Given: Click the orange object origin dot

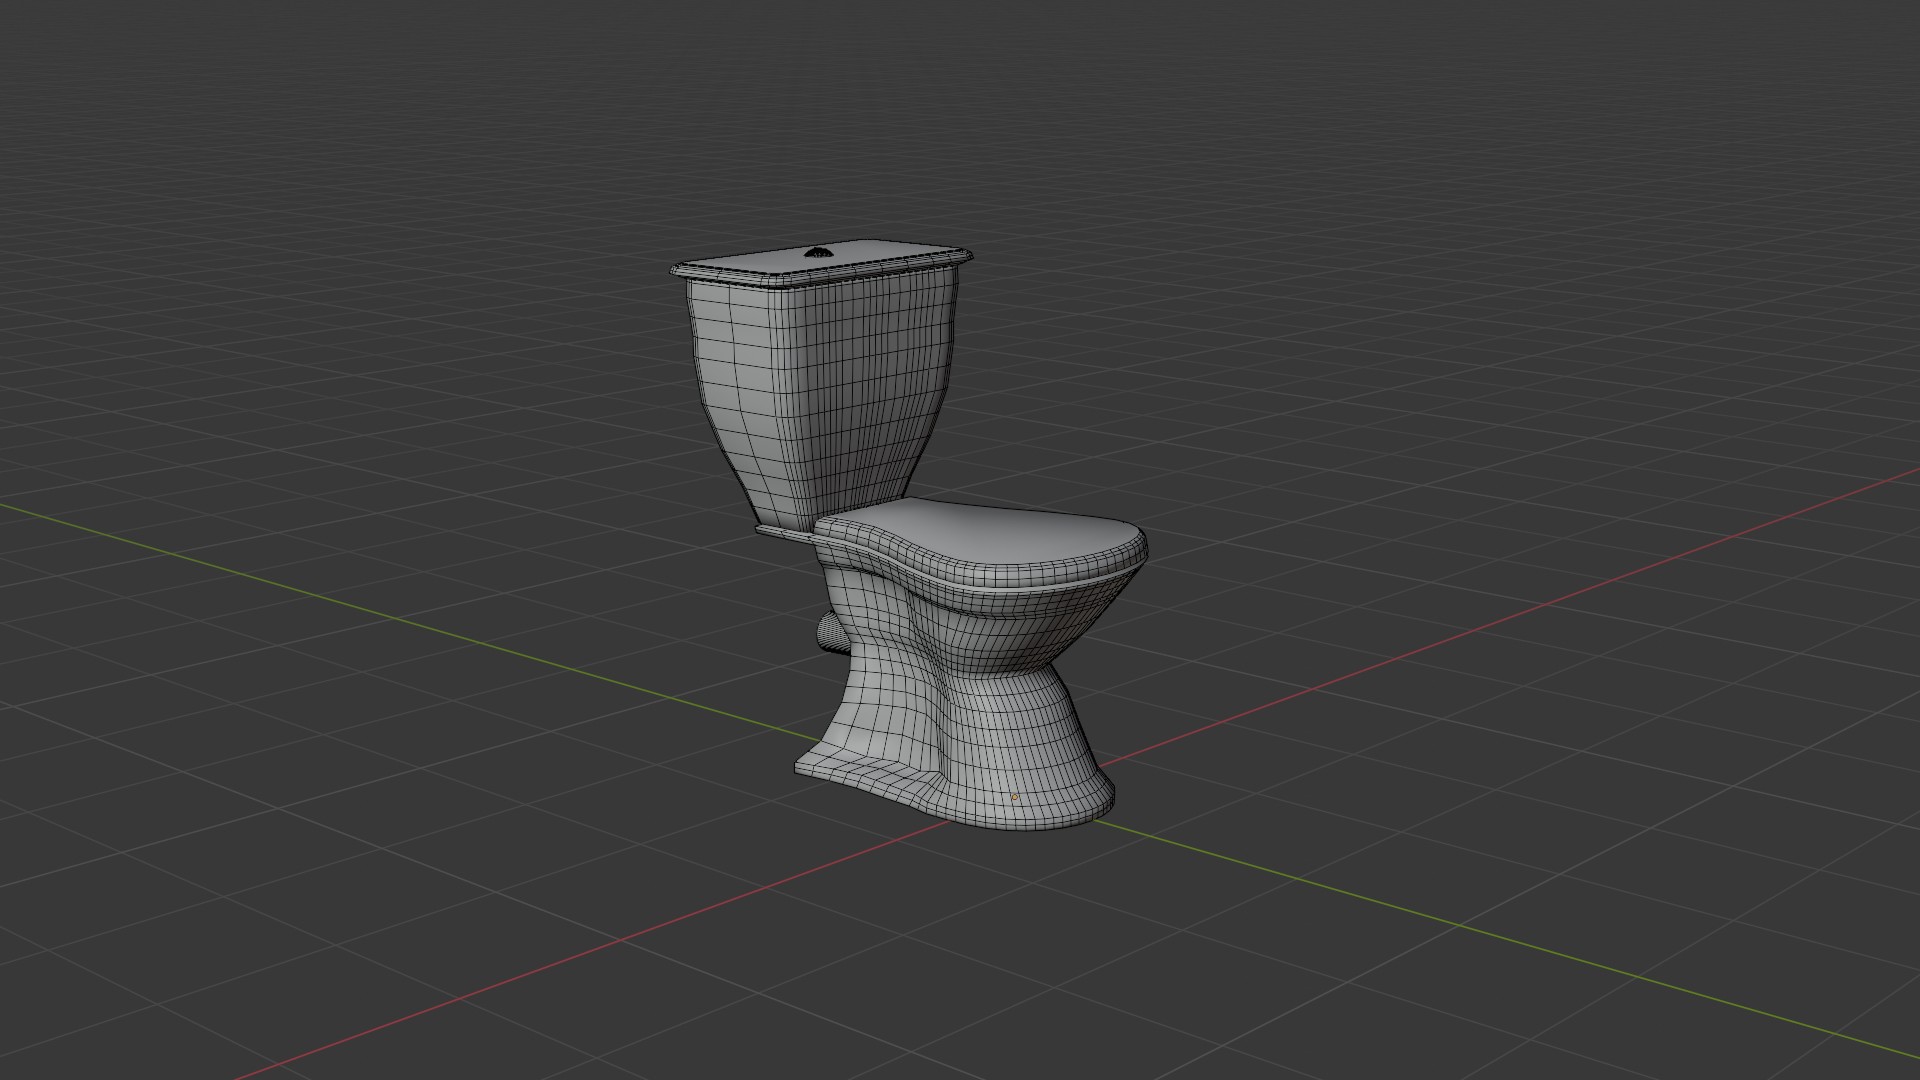Looking at the screenshot, I should tap(1015, 797).
